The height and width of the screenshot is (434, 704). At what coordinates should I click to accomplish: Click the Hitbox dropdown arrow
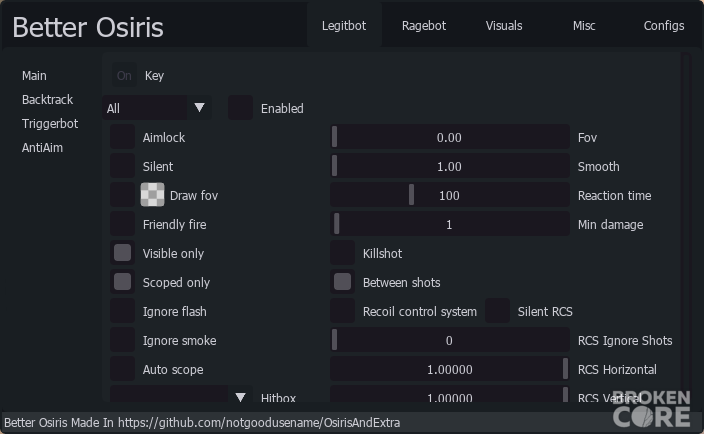pos(240,396)
